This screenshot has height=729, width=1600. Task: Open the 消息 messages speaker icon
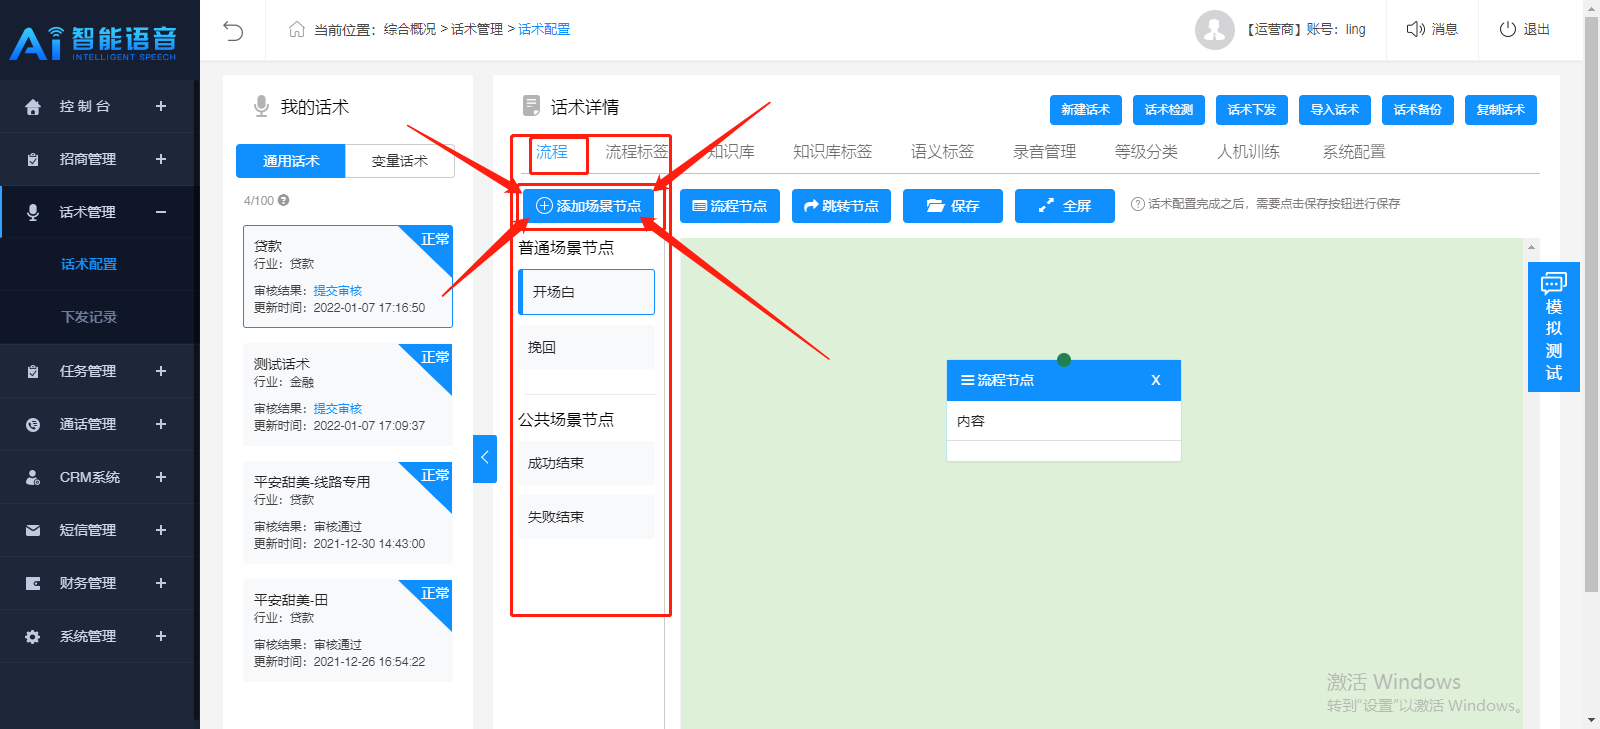click(x=1415, y=29)
